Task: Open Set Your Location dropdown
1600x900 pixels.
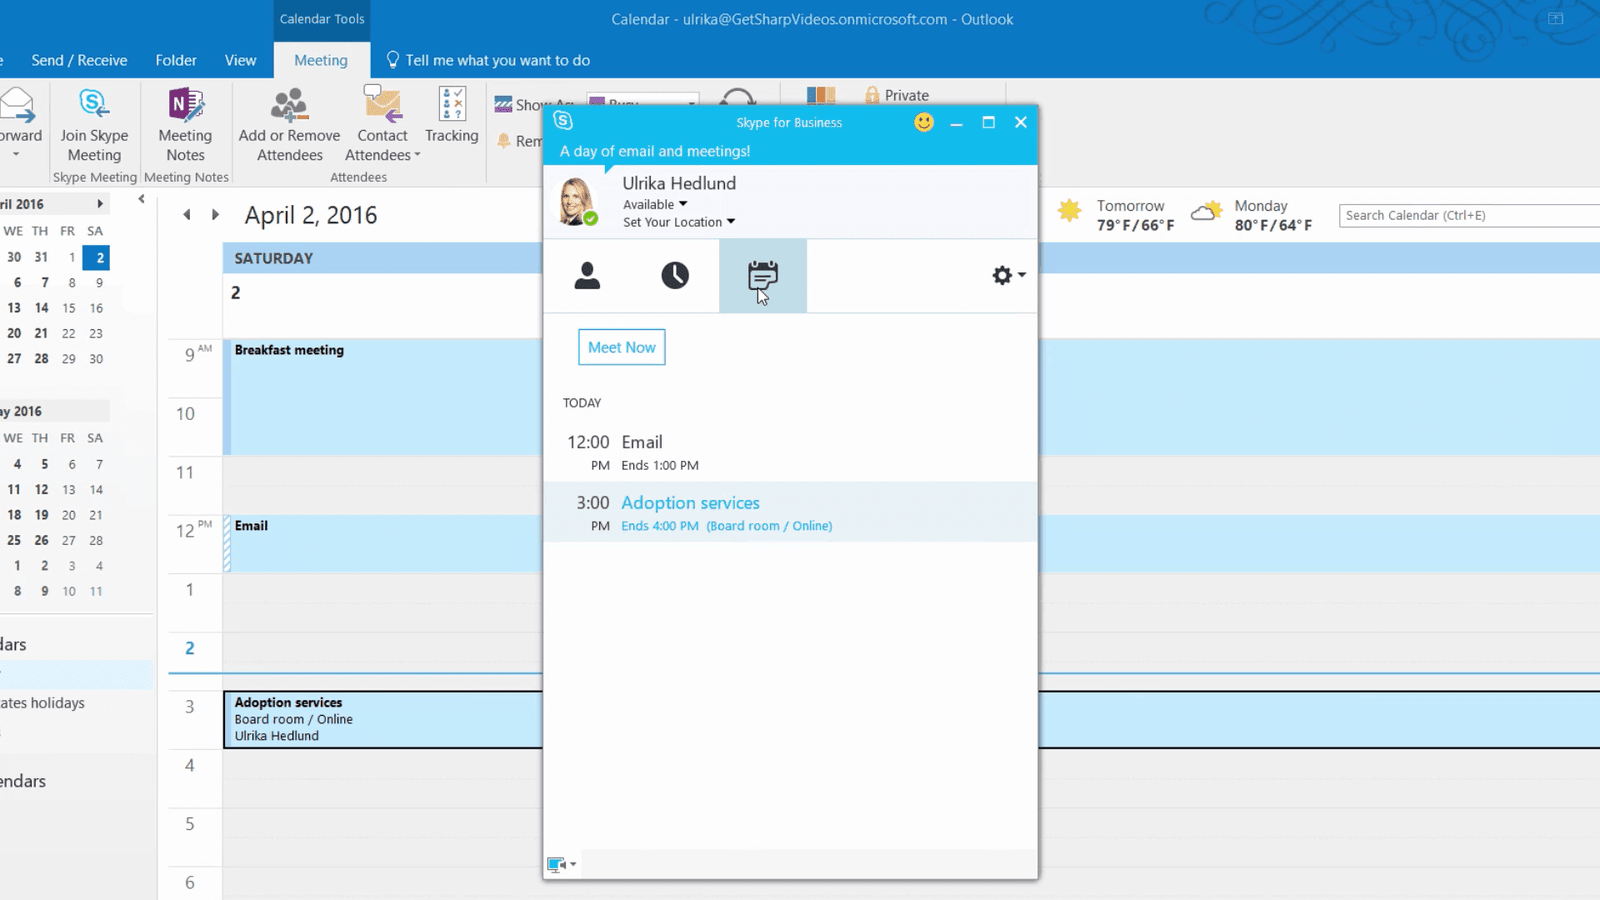Action: pos(678,222)
